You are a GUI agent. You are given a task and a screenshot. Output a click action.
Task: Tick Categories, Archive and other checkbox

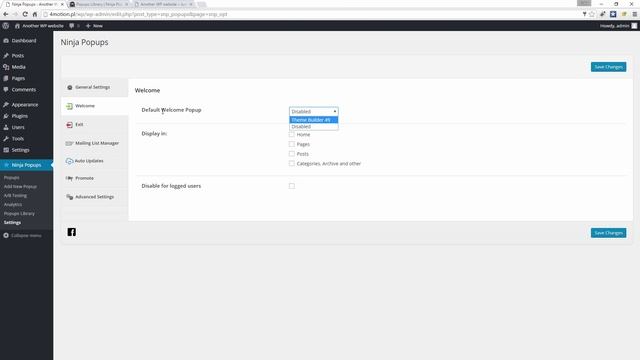291,163
